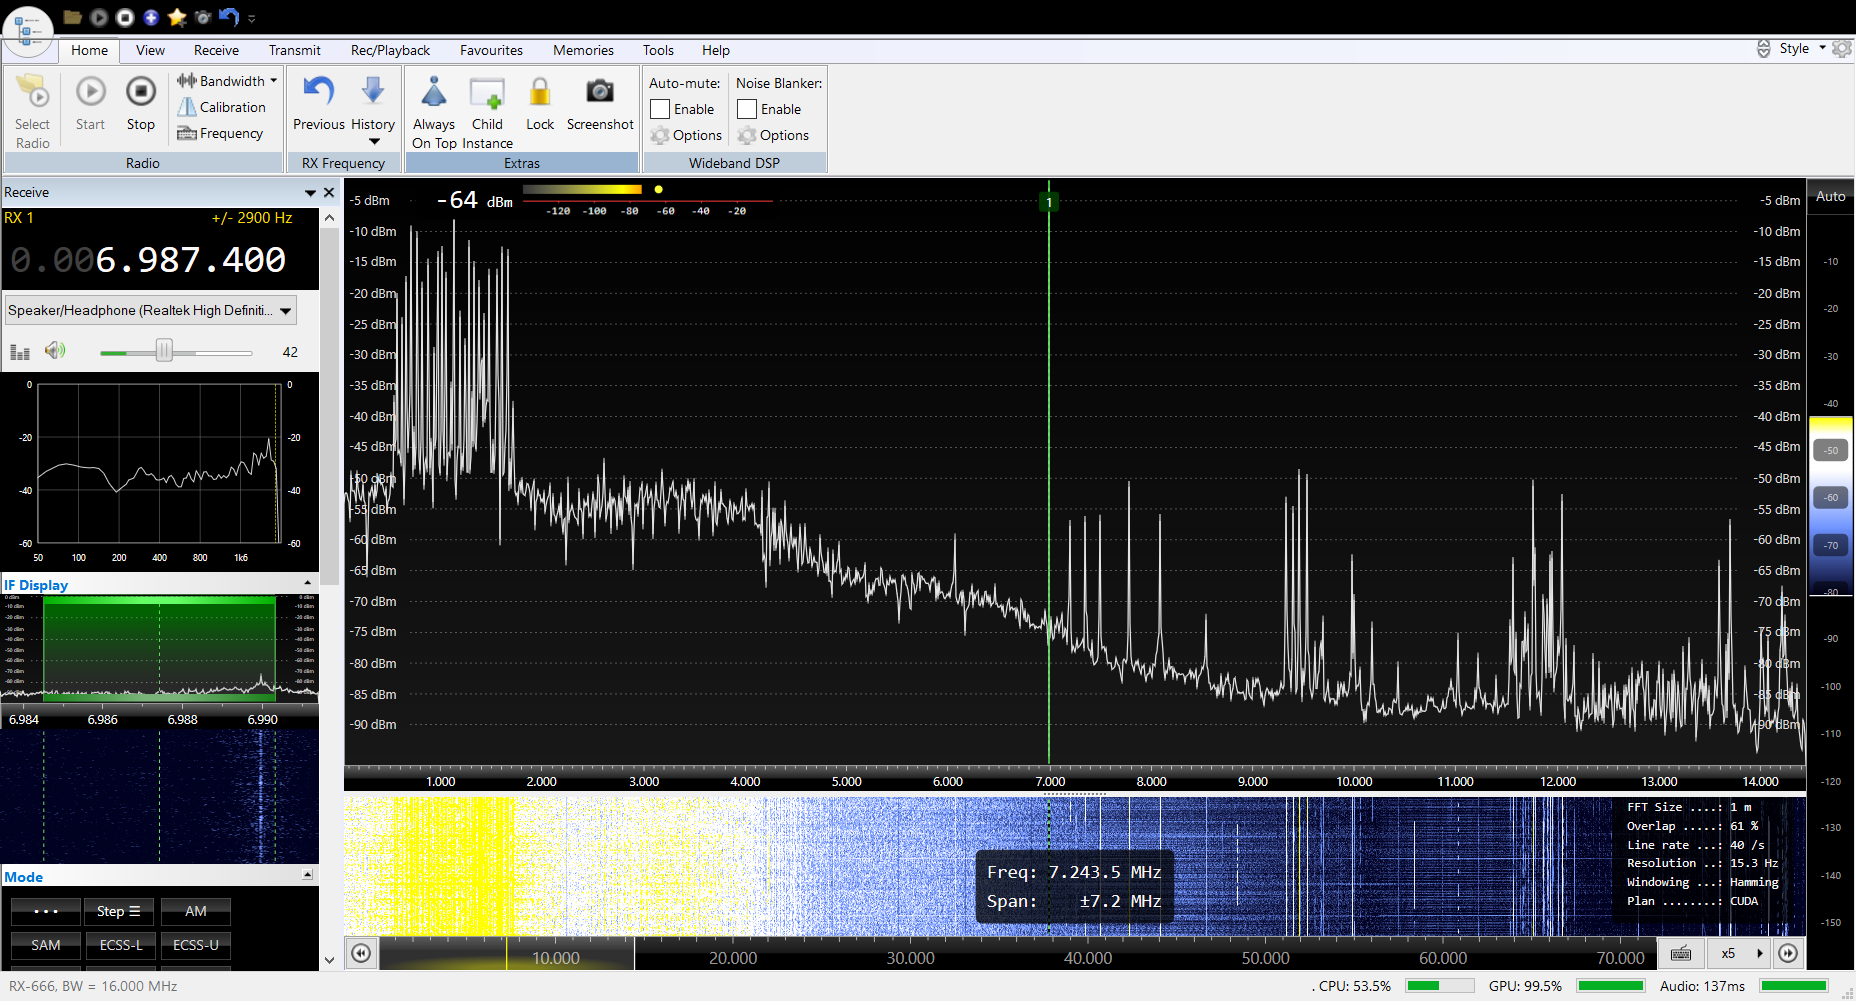The image size is (1856, 1001).
Task: Switch to the Receive ribbon tab
Action: (x=216, y=50)
